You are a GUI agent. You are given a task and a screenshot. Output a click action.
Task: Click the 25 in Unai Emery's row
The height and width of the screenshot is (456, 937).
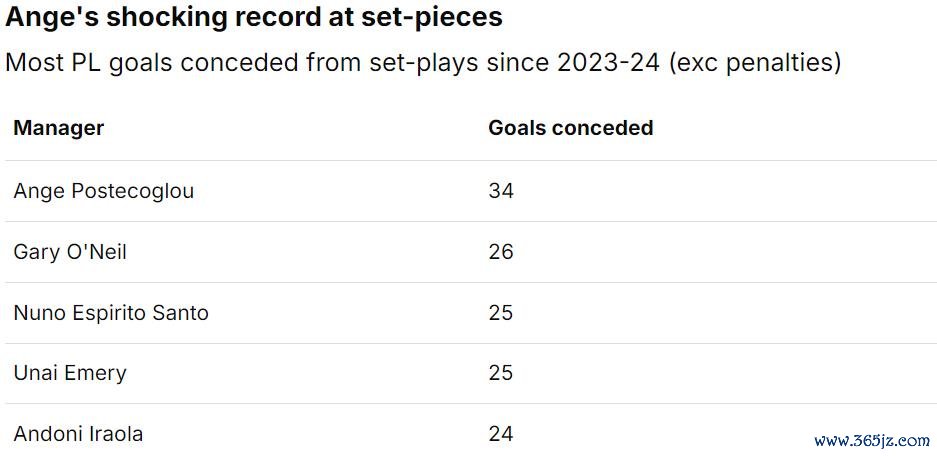coord(501,373)
